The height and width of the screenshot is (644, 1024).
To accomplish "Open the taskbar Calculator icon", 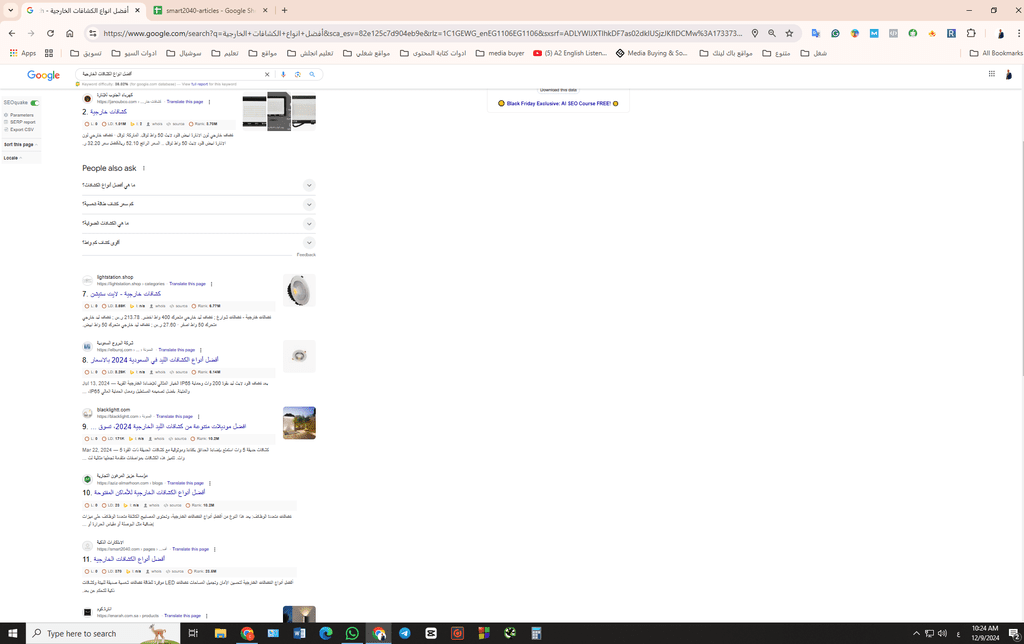I will click(x=536, y=633).
